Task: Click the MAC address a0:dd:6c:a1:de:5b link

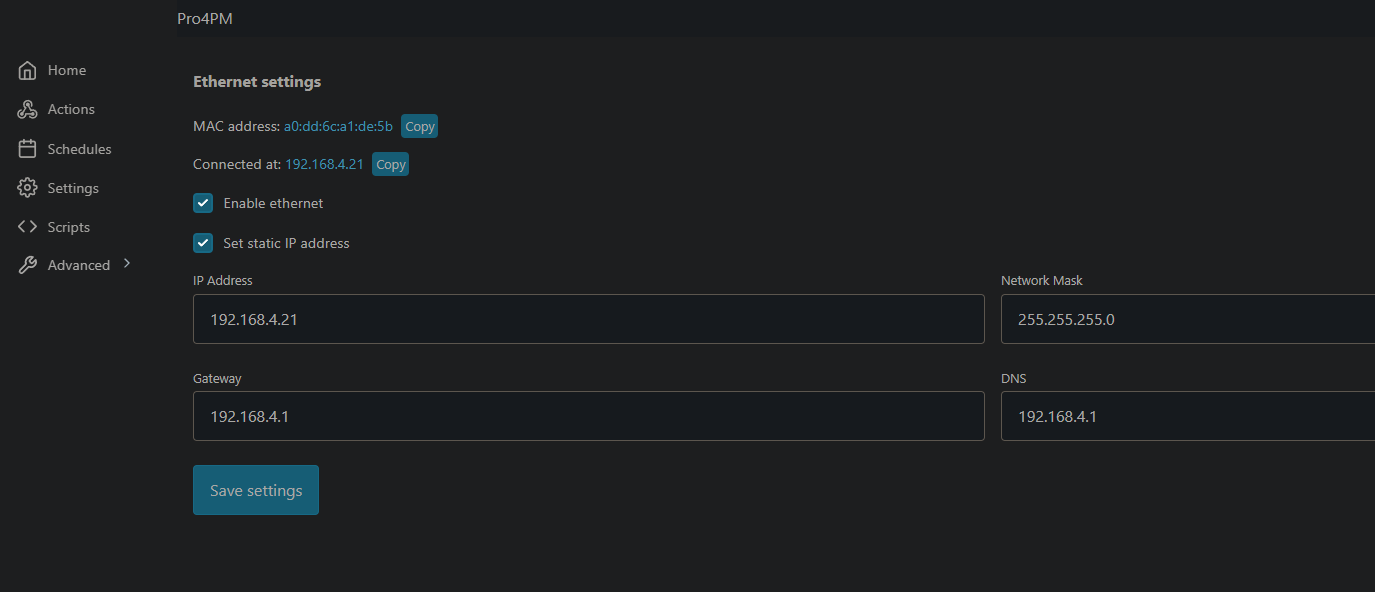Action: (338, 126)
